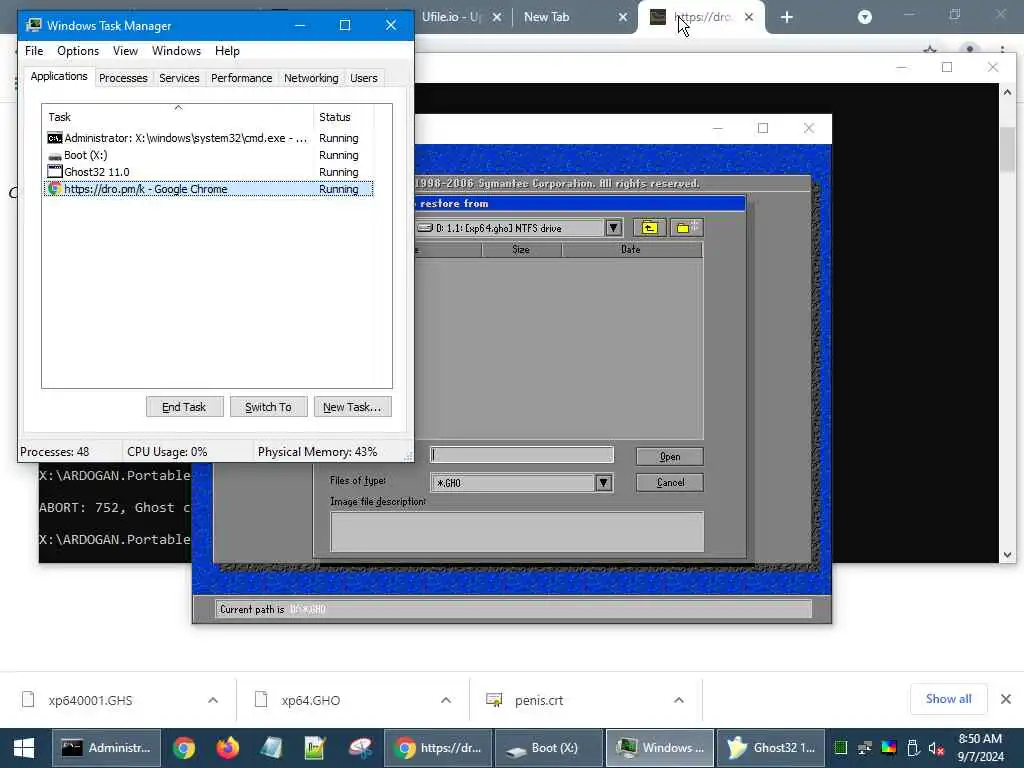Click the Show all downloads button
Screen dimensions: 1024x768
(948, 699)
